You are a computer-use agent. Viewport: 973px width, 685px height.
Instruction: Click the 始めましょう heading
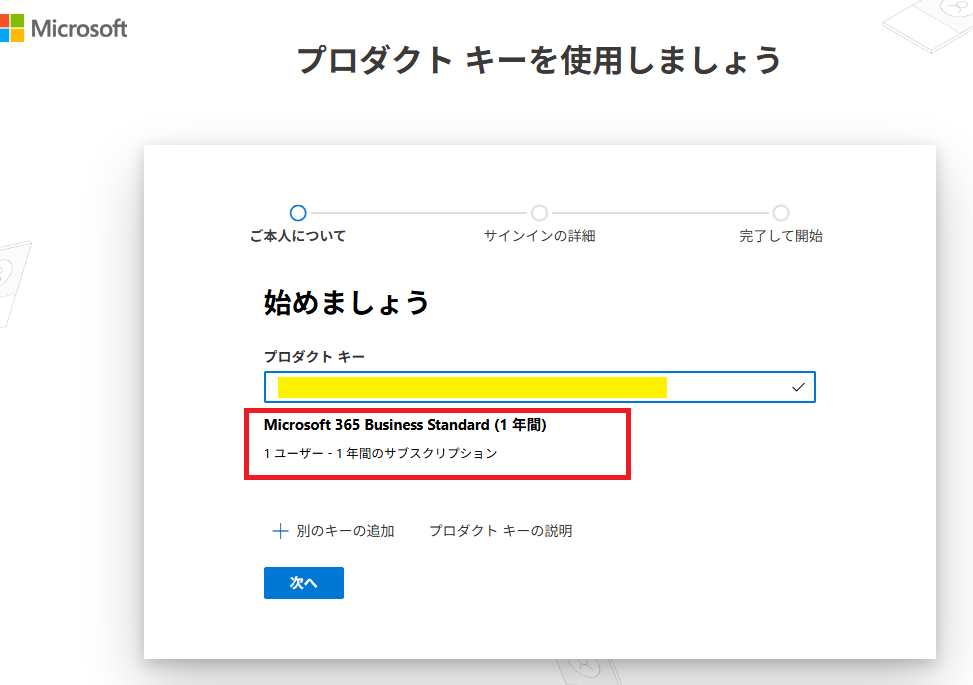click(x=346, y=302)
